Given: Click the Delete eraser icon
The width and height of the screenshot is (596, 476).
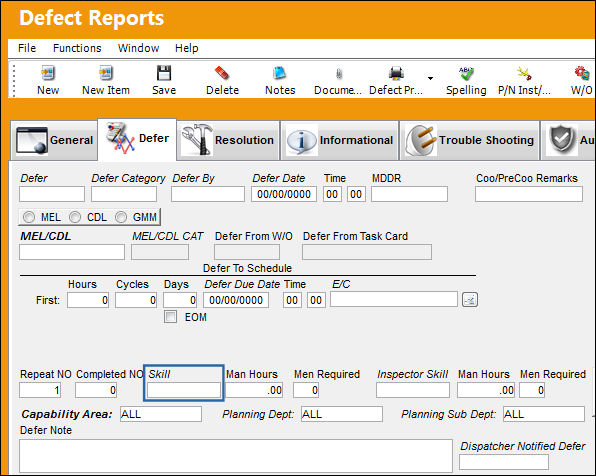Looking at the screenshot, I should [222, 73].
